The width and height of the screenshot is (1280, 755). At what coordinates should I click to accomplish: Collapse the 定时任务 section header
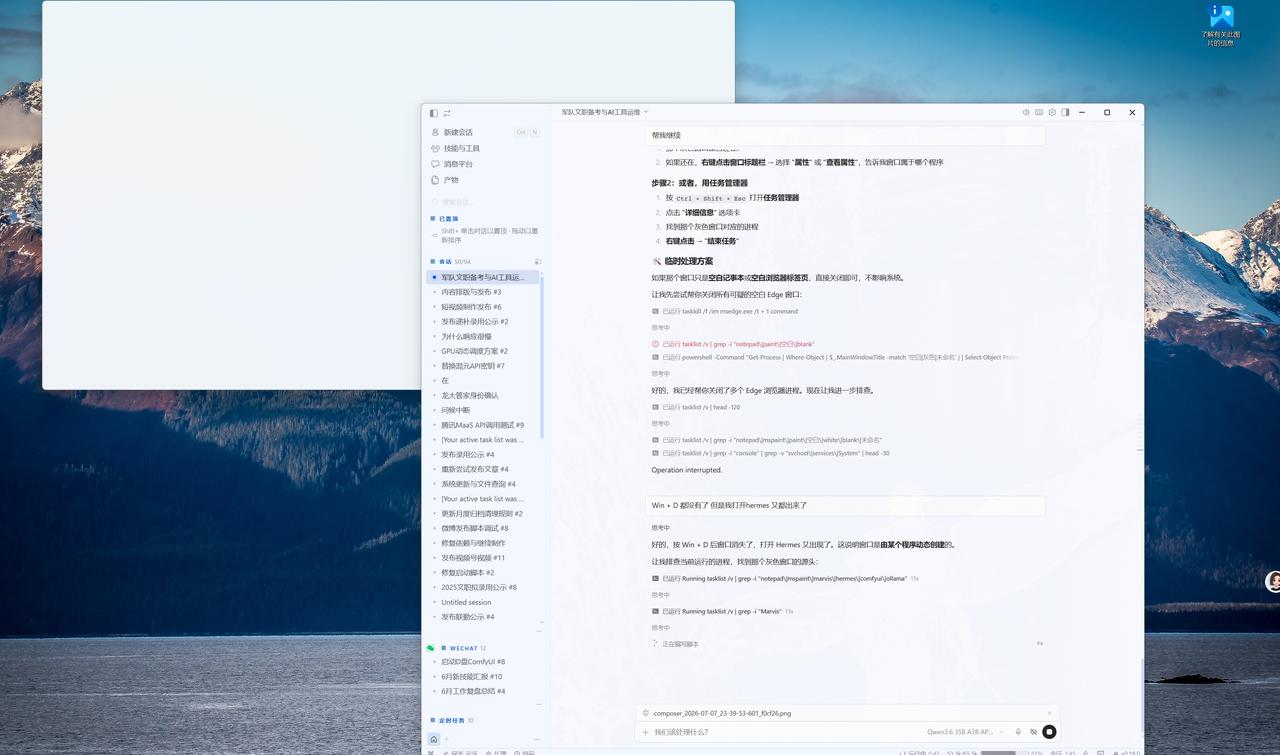tap(452, 720)
